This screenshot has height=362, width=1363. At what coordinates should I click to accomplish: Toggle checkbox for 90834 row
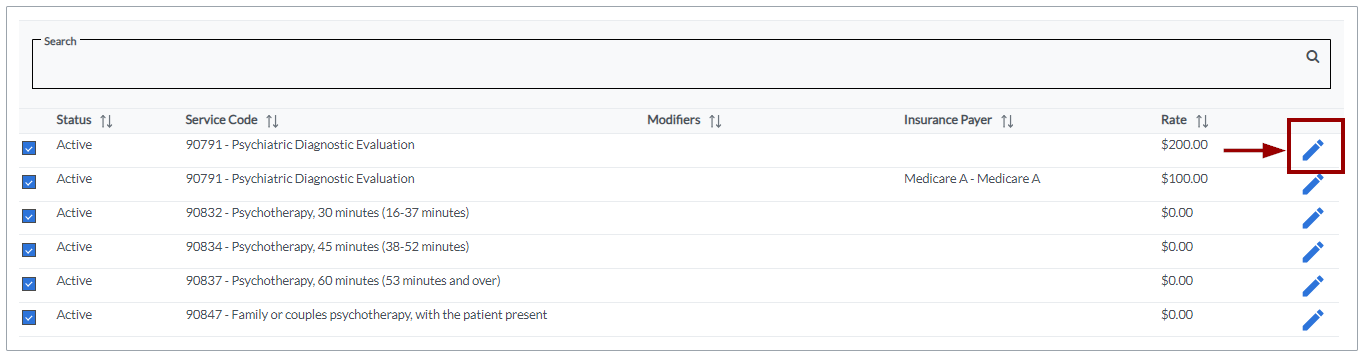click(29, 250)
